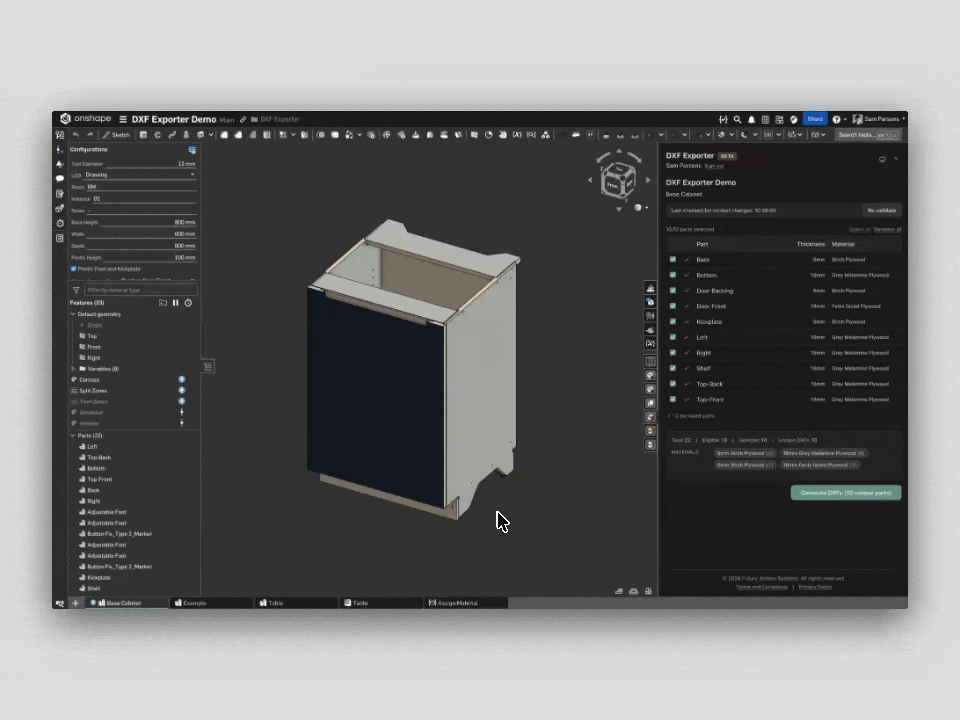Open the Sam Parsons account menu
This screenshot has width=960, height=720.
click(879, 119)
